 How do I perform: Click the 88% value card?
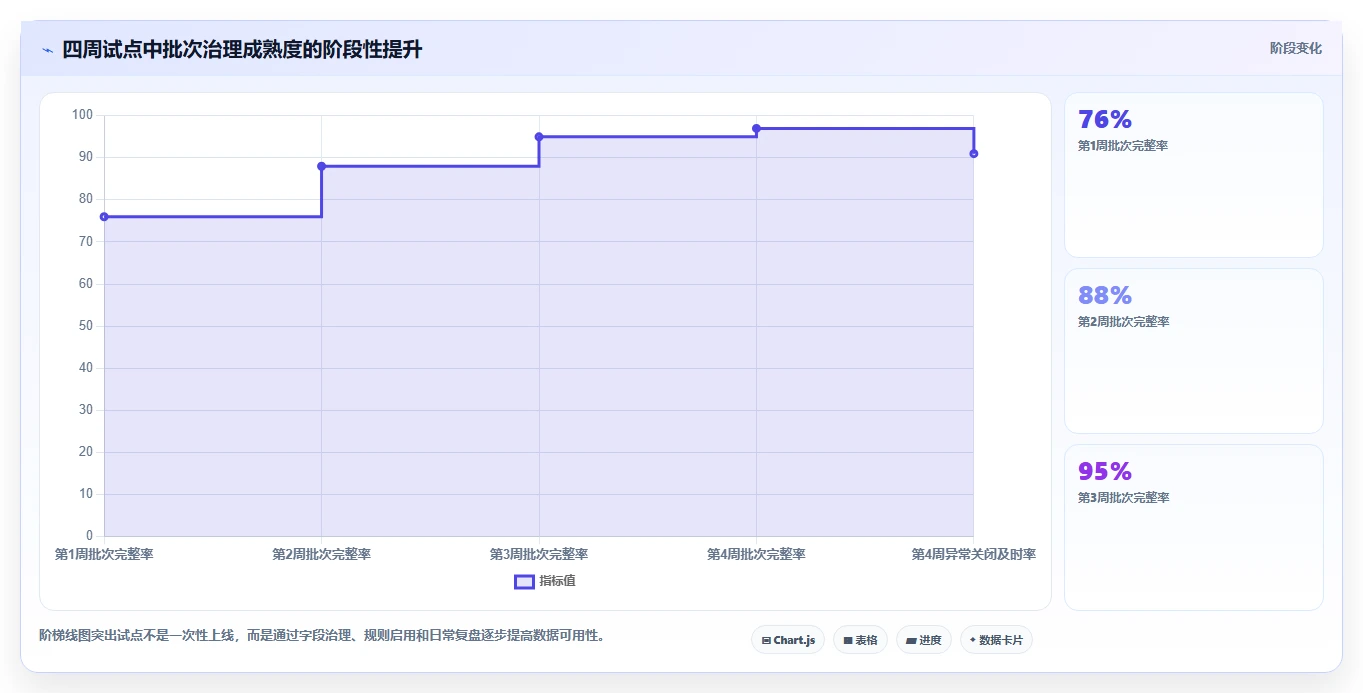tap(1194, 351)
